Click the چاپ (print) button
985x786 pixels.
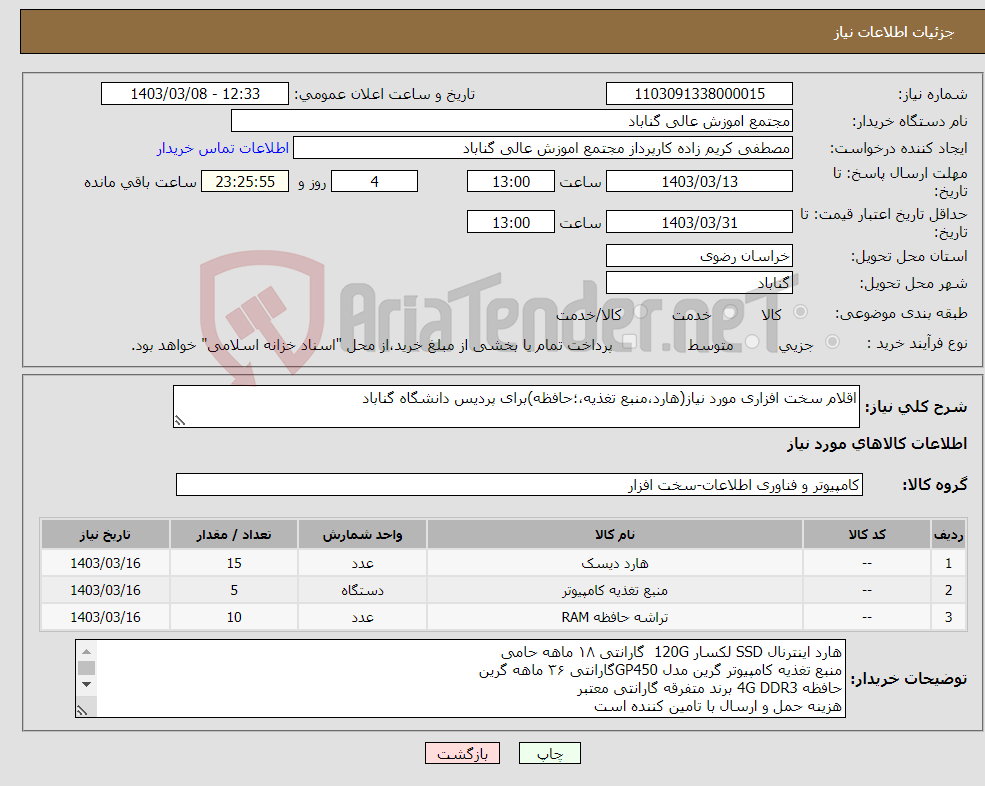[550, 753]
